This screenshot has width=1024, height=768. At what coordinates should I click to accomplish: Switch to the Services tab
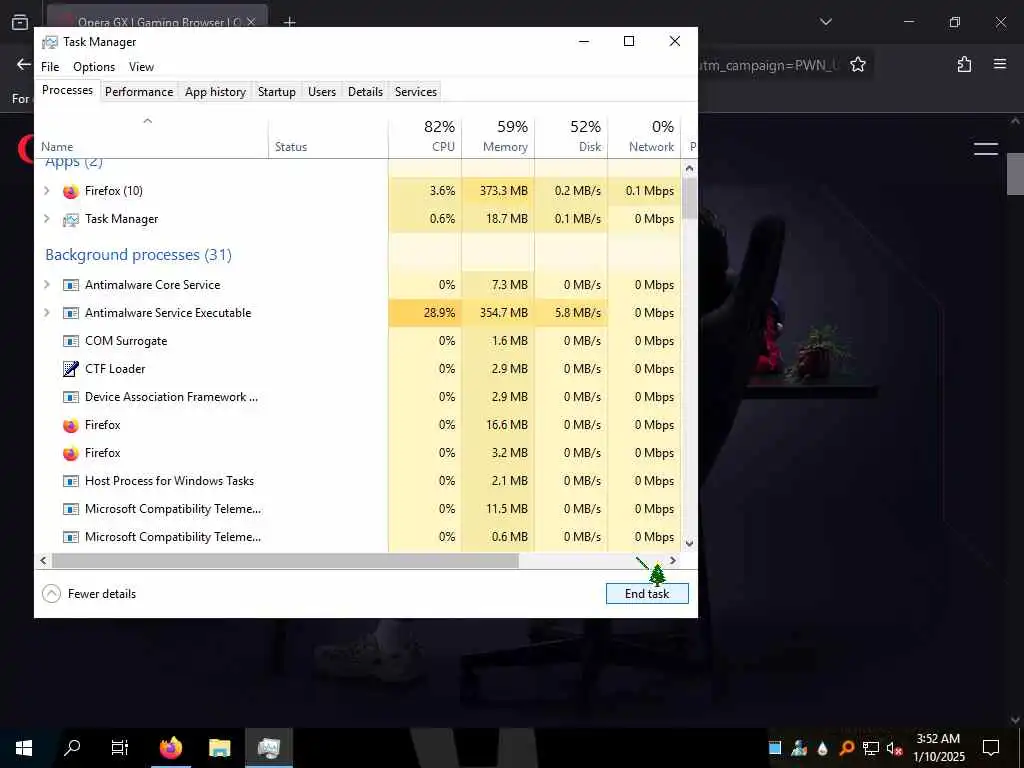pos(415,92)
